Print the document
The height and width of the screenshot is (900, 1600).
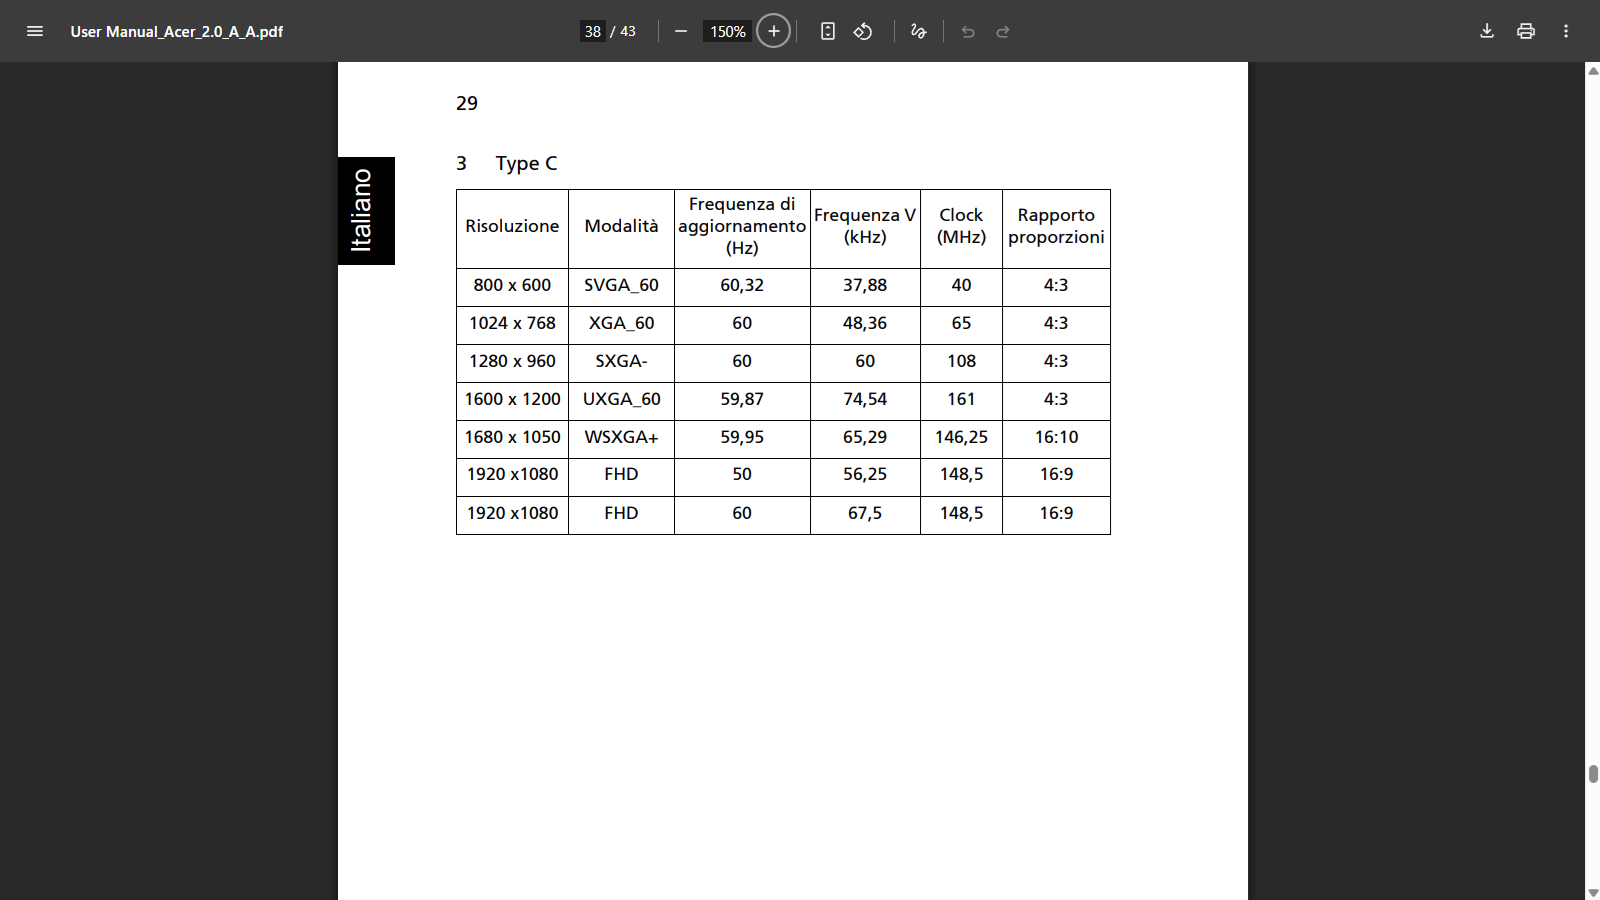1526,31
